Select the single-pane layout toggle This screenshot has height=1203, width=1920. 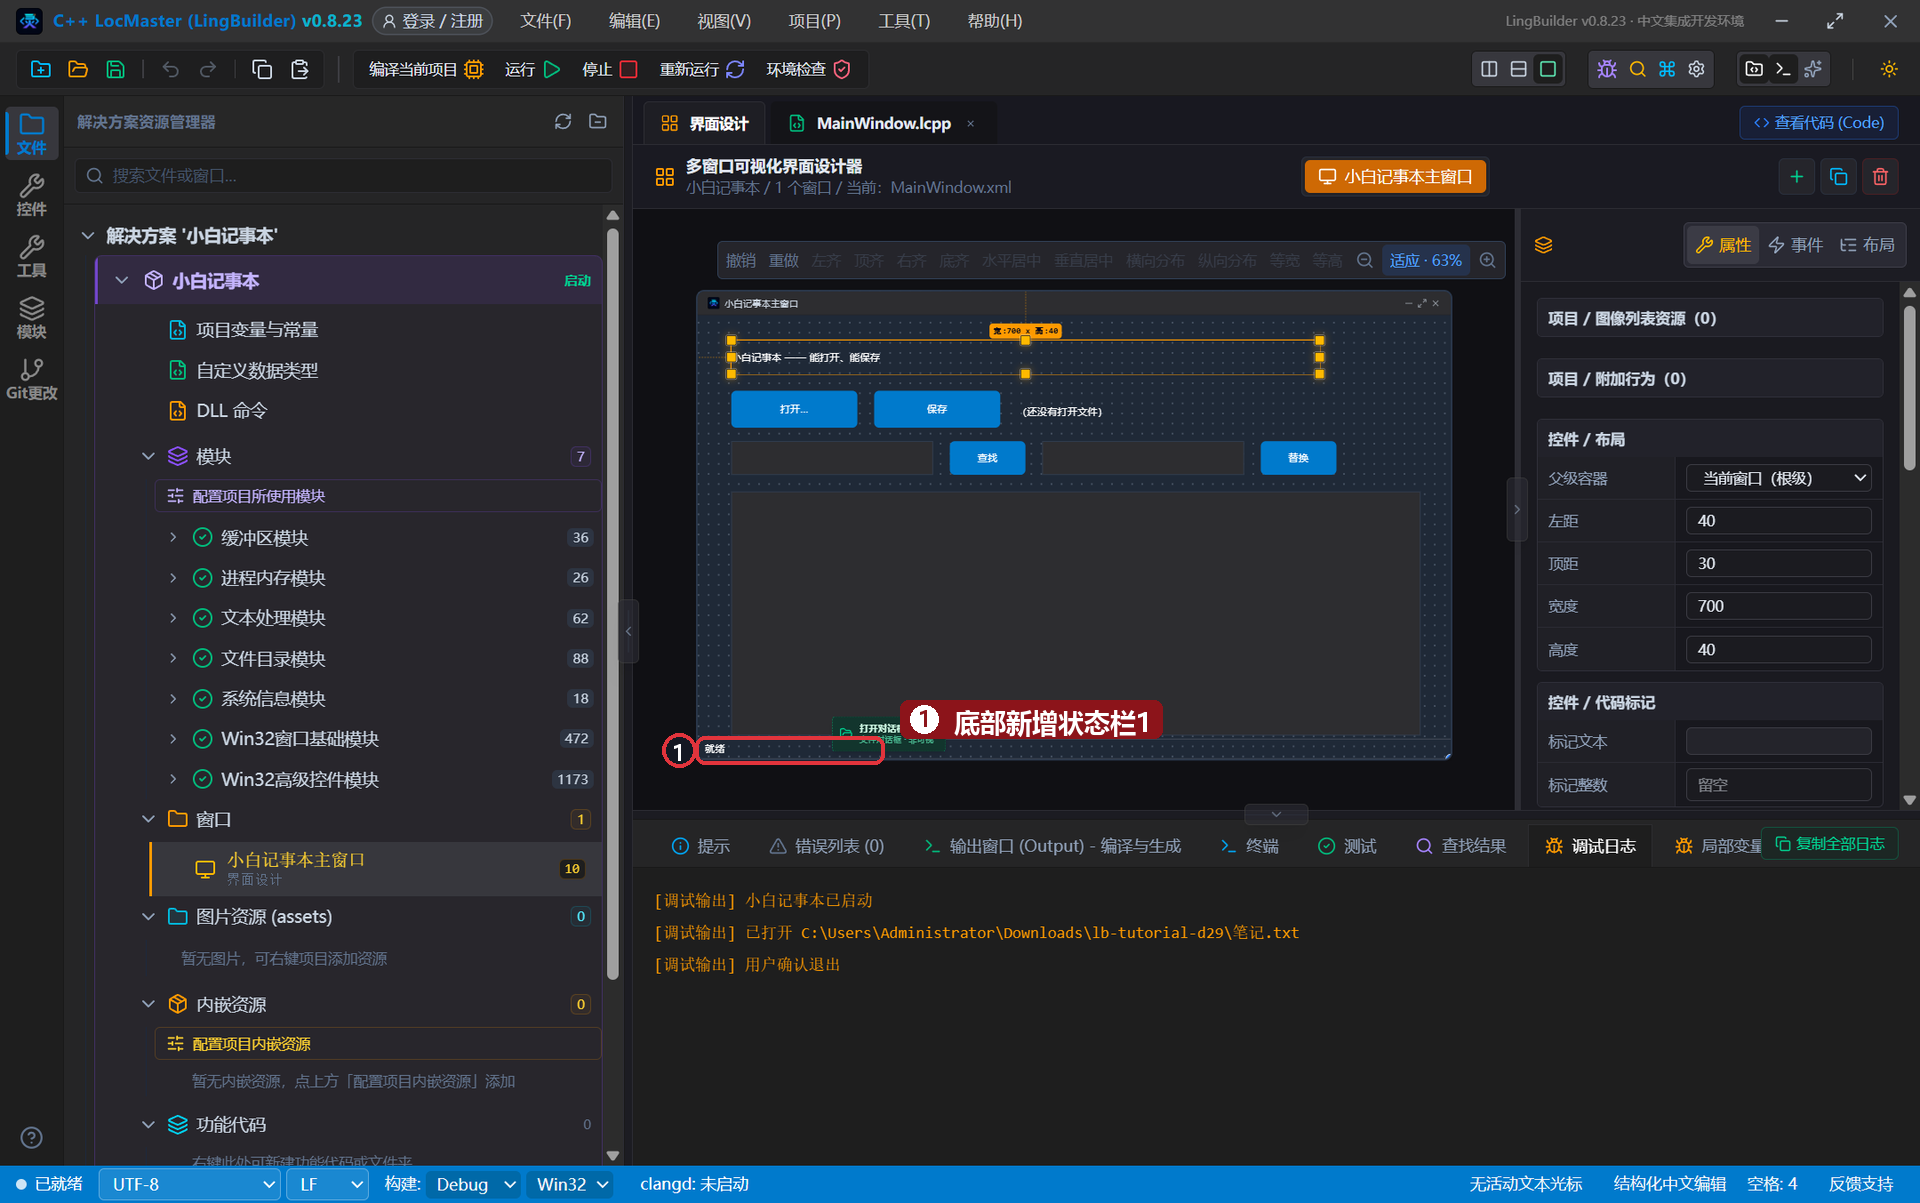click(1548, 69)
